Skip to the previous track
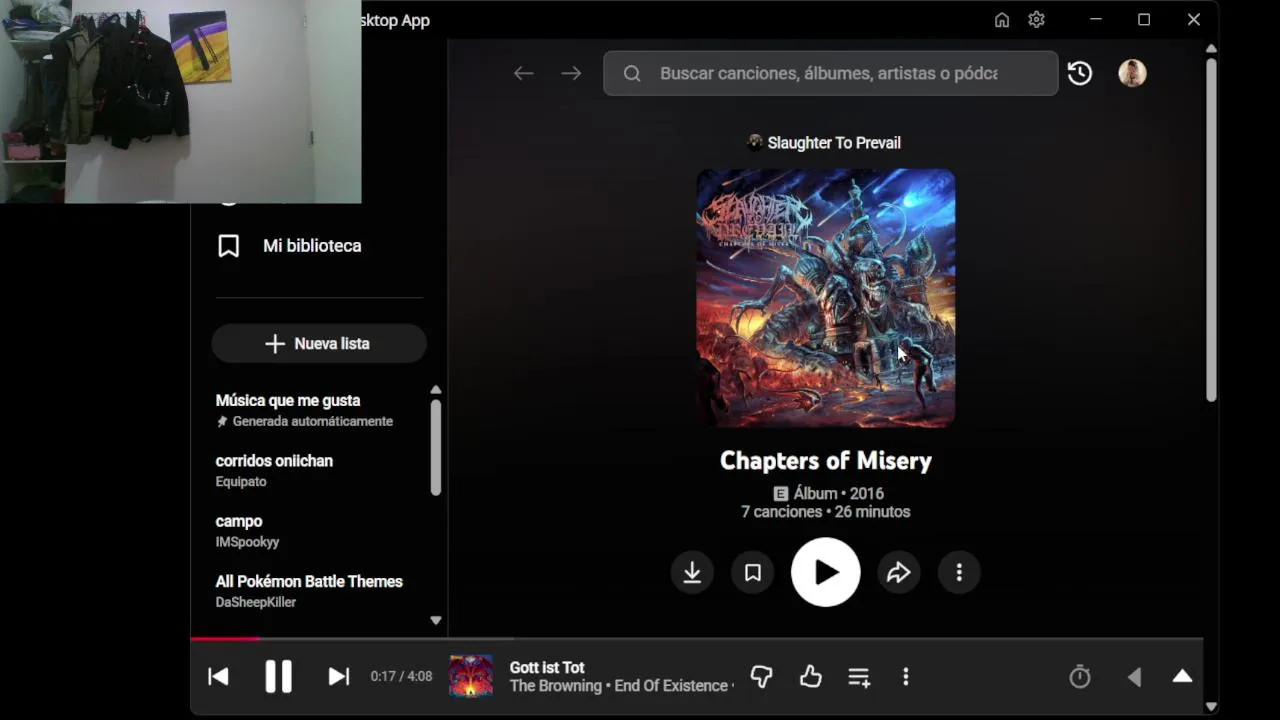Viewport: 1280px width, 720px height. (x=218, y=677)
